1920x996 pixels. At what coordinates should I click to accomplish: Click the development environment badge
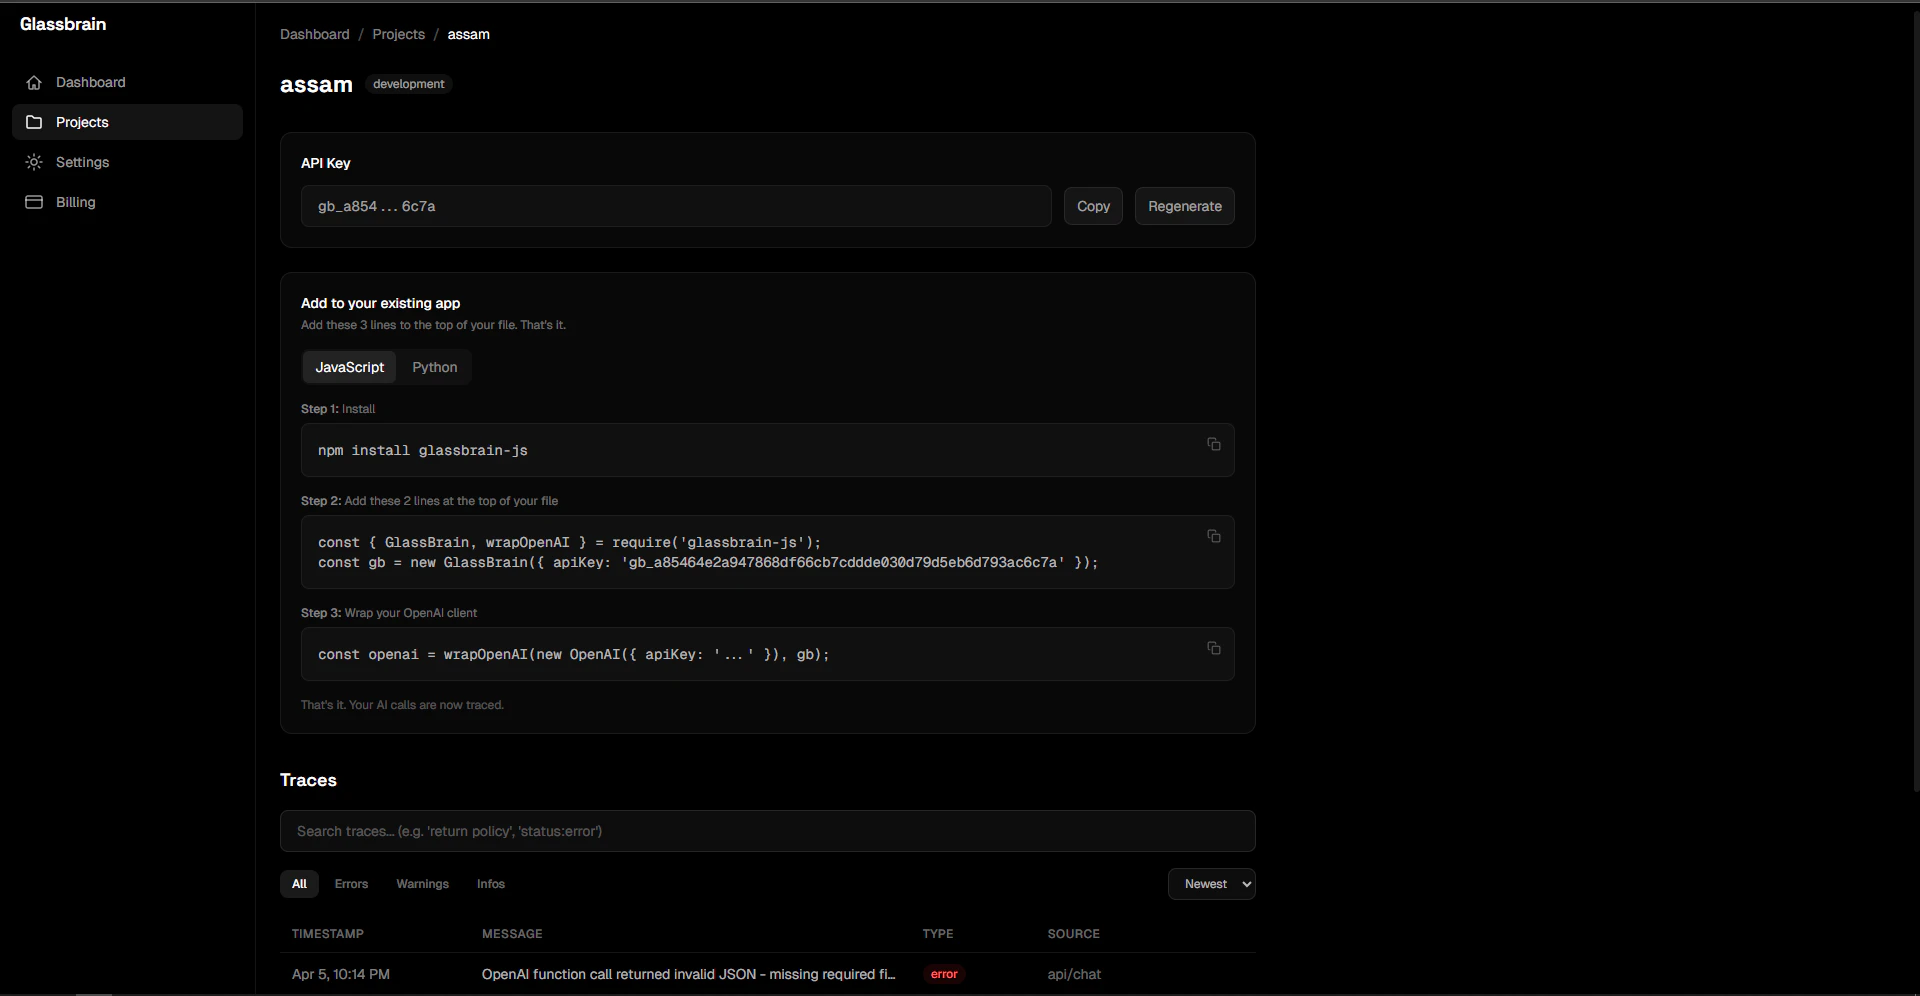click(x=408, y=84)
